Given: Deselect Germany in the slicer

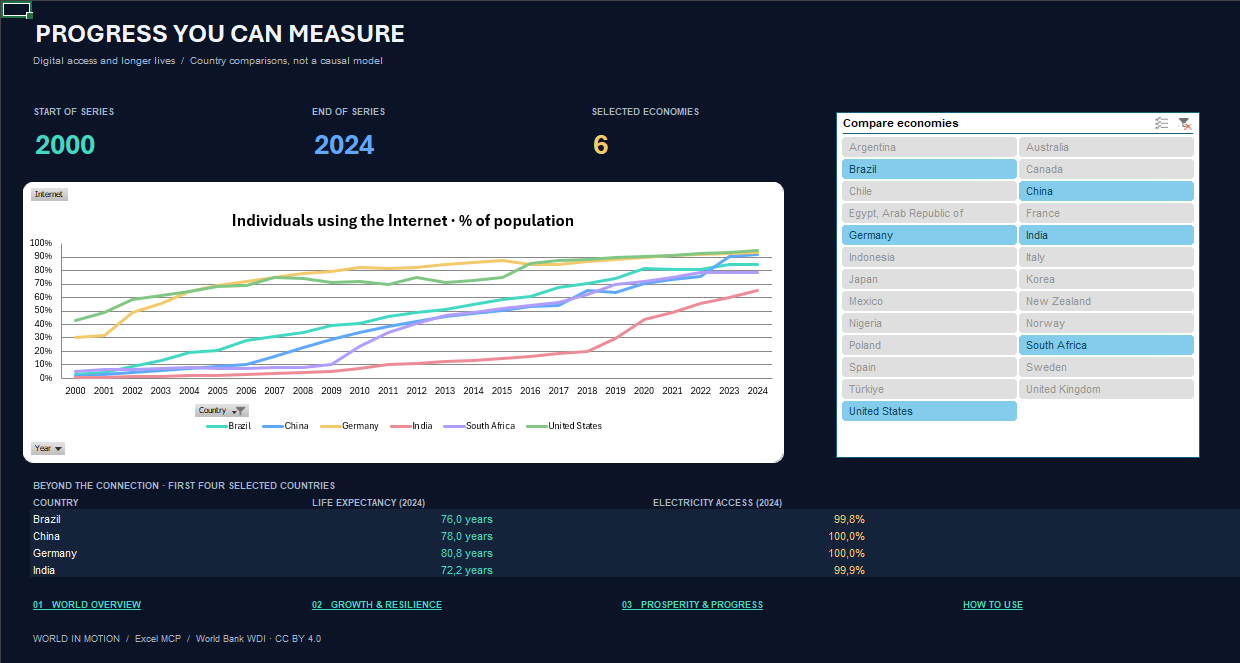Looking at the screenshot, I should (x=929, y=235).
